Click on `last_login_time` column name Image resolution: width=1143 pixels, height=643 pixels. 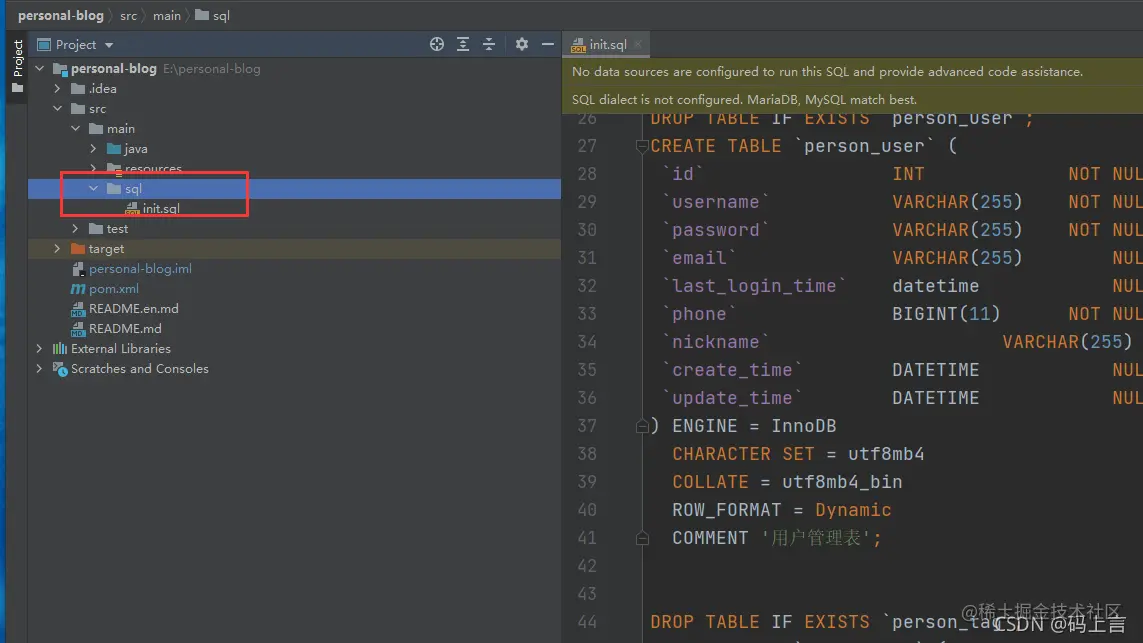click(x=754, y=286)
